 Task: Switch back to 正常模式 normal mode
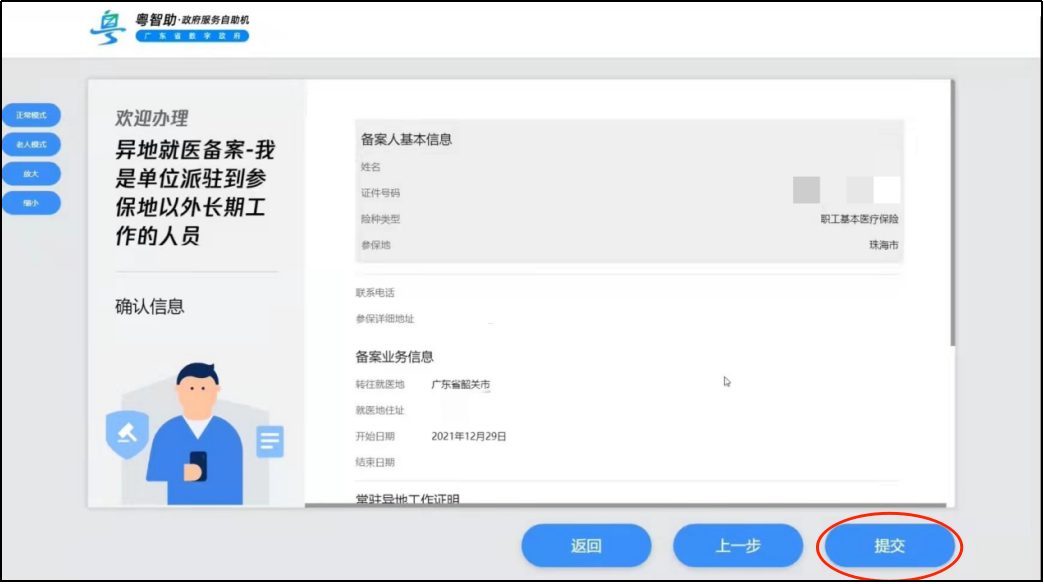coord(33,115)
